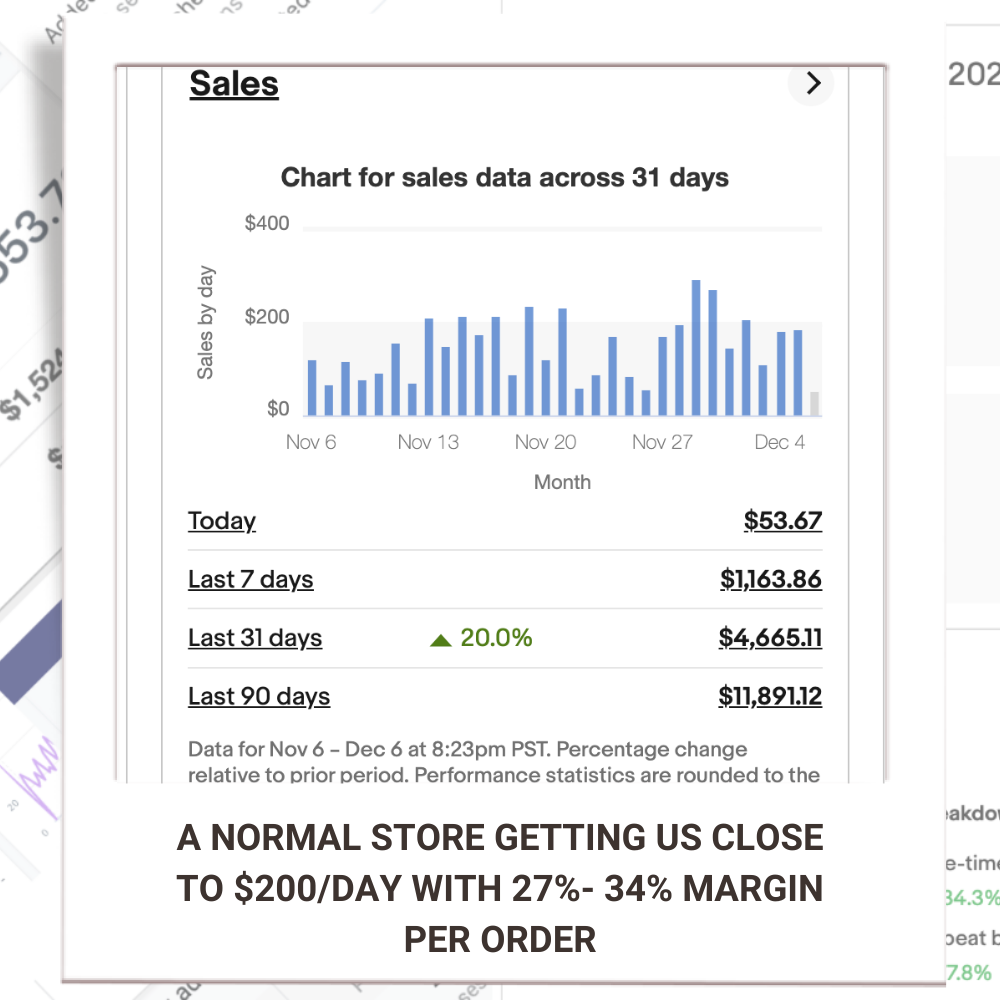This screenshot has height=1000, width=1000.
Task: Select the first blue bar above Nov 6
Action: click(x=312, y=388)
